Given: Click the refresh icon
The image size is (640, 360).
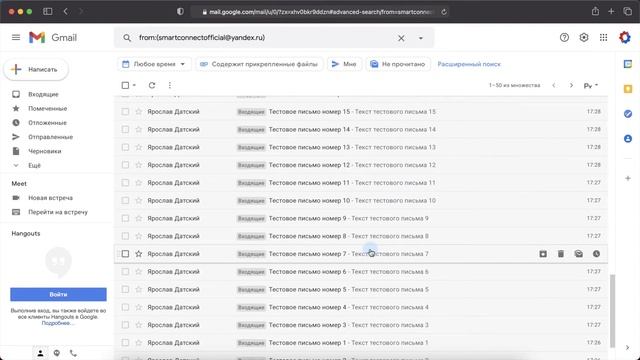Looking at the screenshot, I should tap(152, 85).
